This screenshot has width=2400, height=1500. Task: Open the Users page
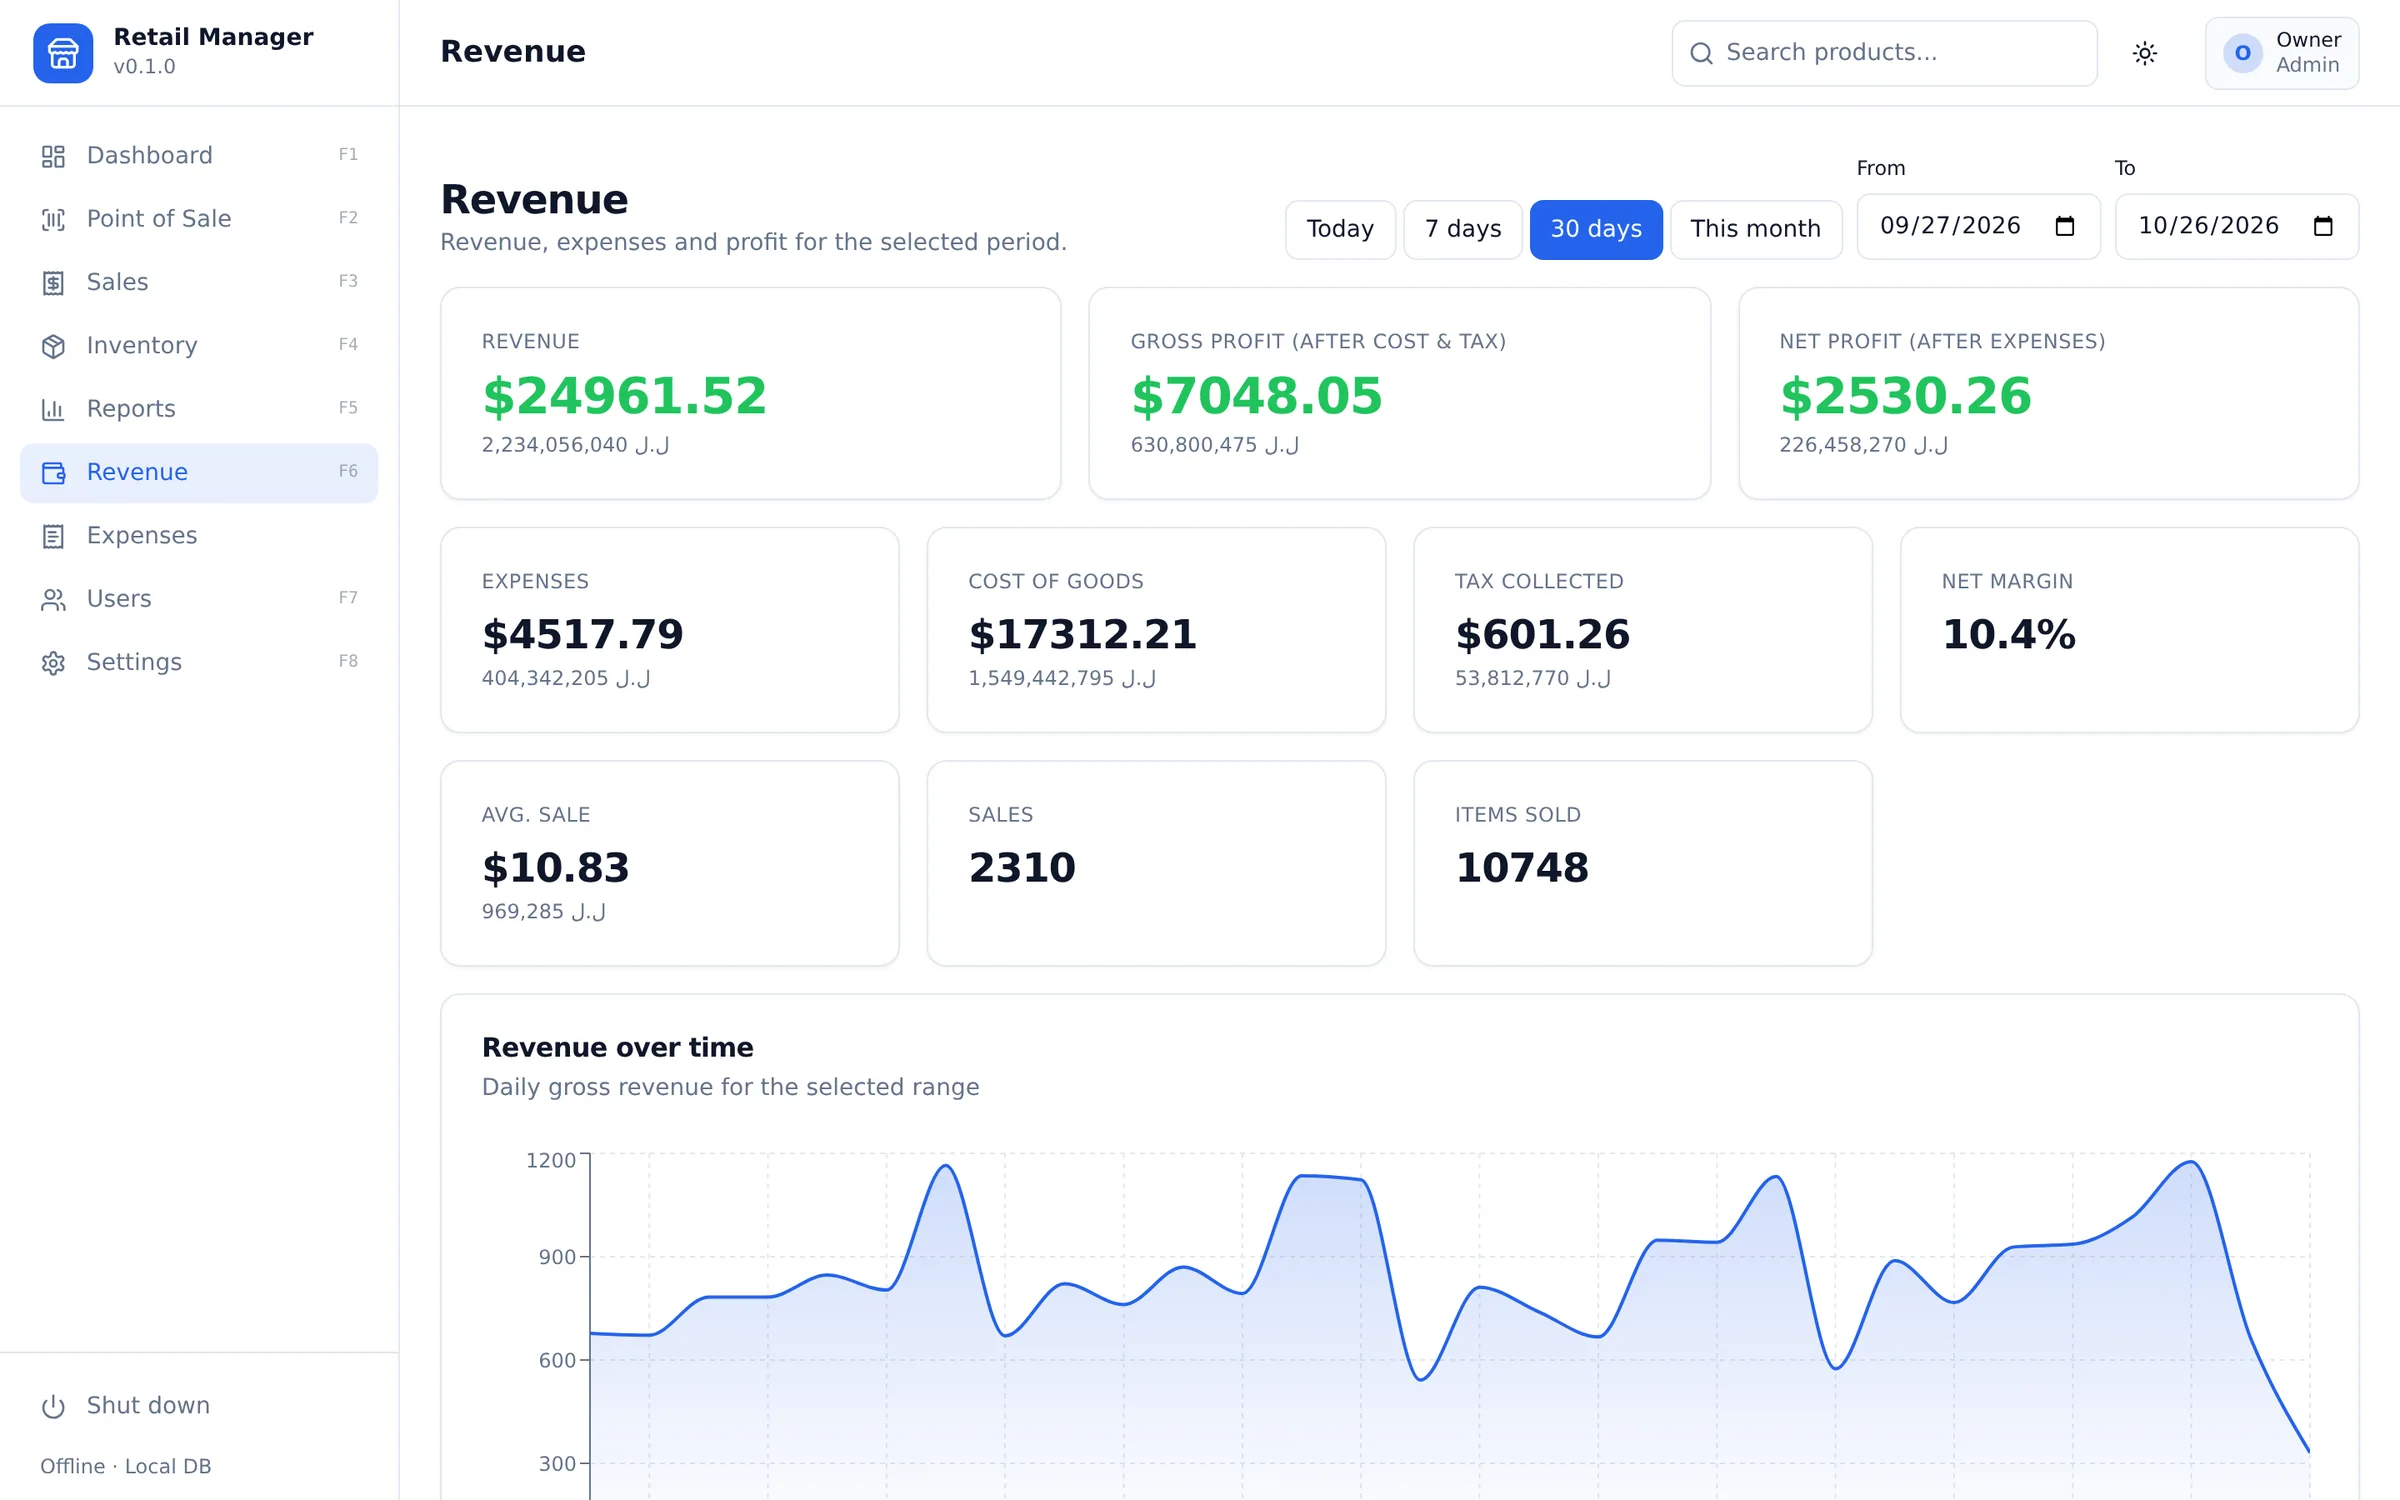199,599
